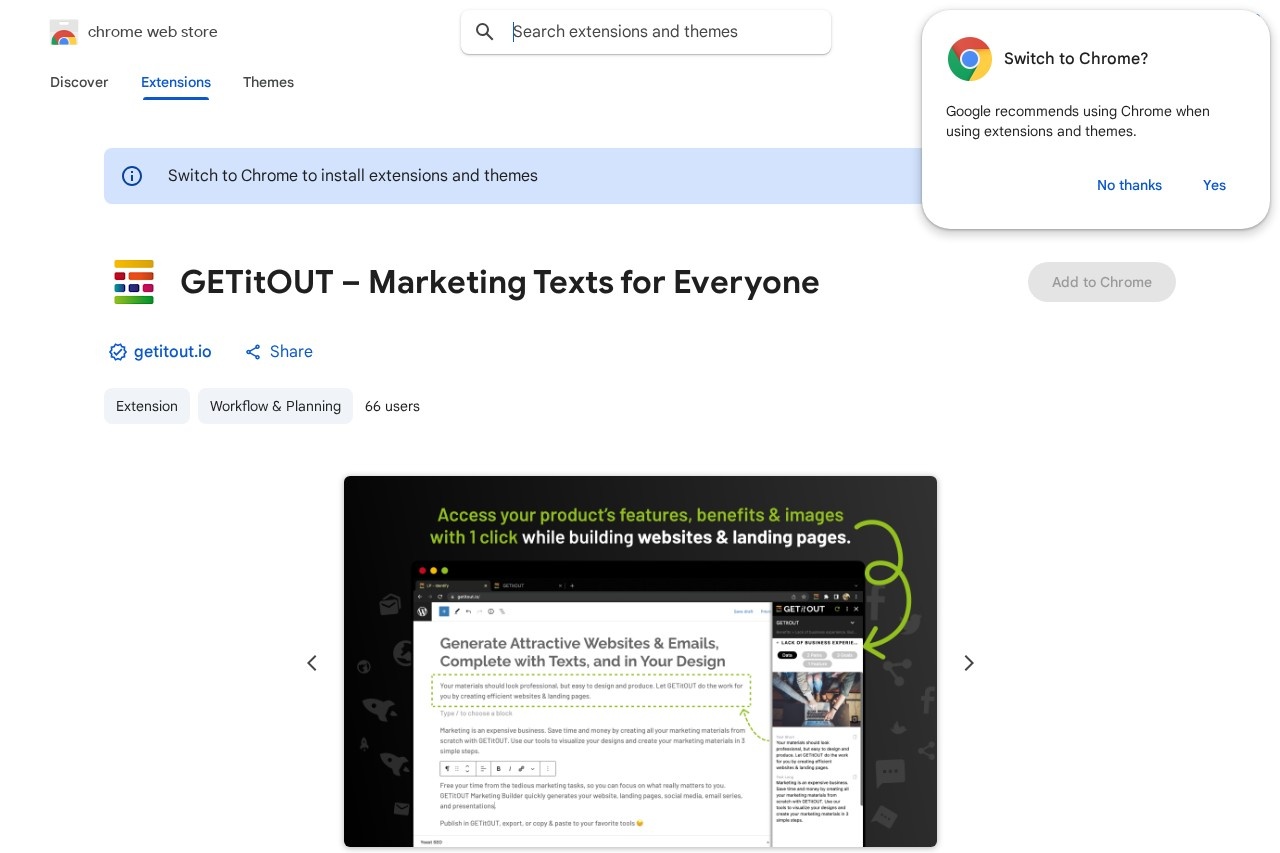Click the Share icon
The image size is (1280, 853).
pyautogui.click(x=253, y=352)
